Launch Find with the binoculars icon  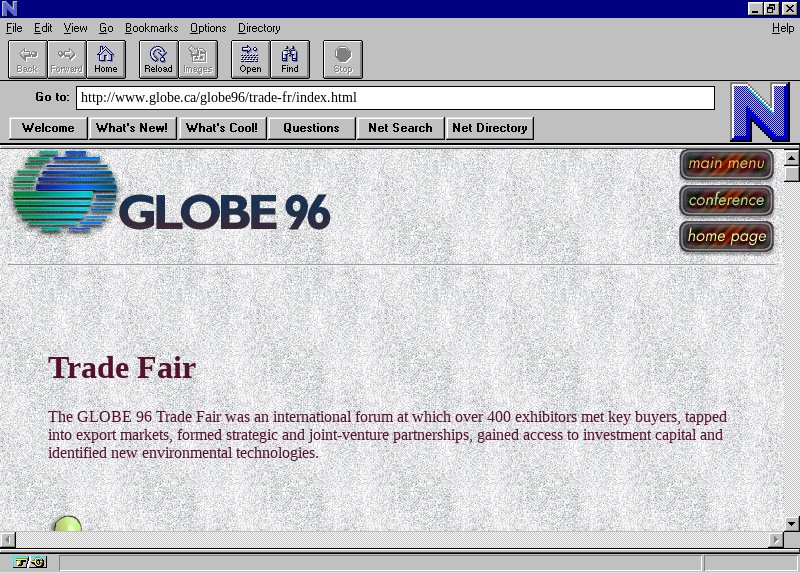tap(290, 60)
